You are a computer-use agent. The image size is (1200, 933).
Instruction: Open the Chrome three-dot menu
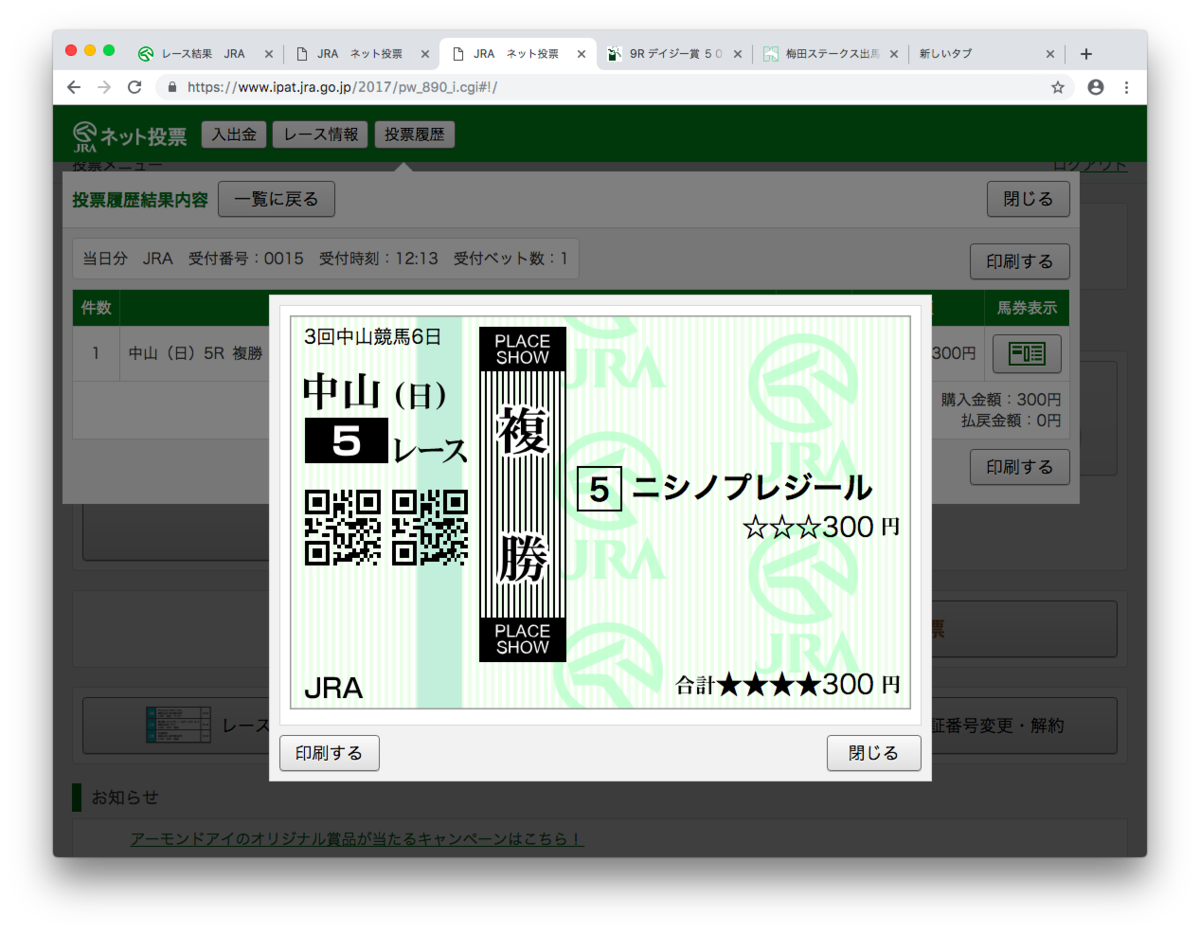pyautogui.click(x=1127, y=87)
